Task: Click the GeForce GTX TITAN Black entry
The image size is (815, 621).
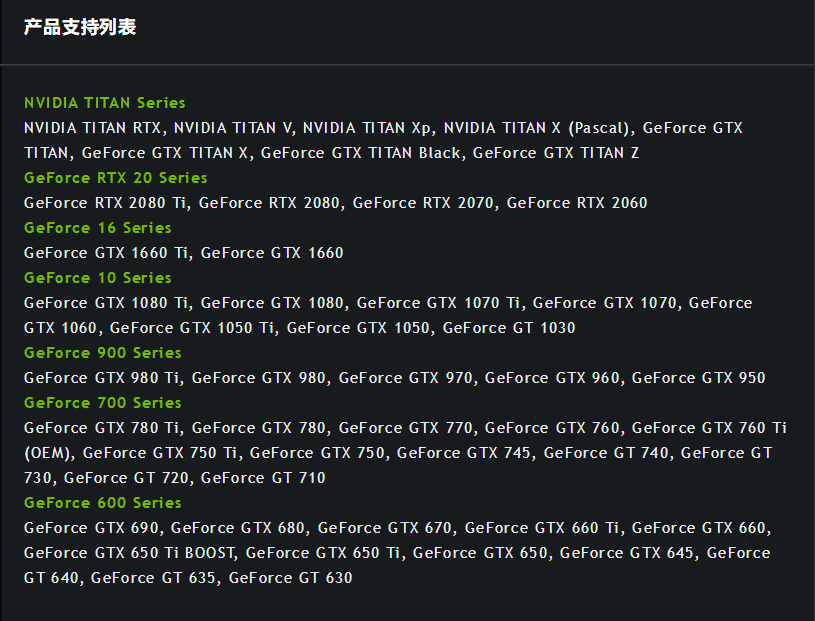Action: pos(360,153)
